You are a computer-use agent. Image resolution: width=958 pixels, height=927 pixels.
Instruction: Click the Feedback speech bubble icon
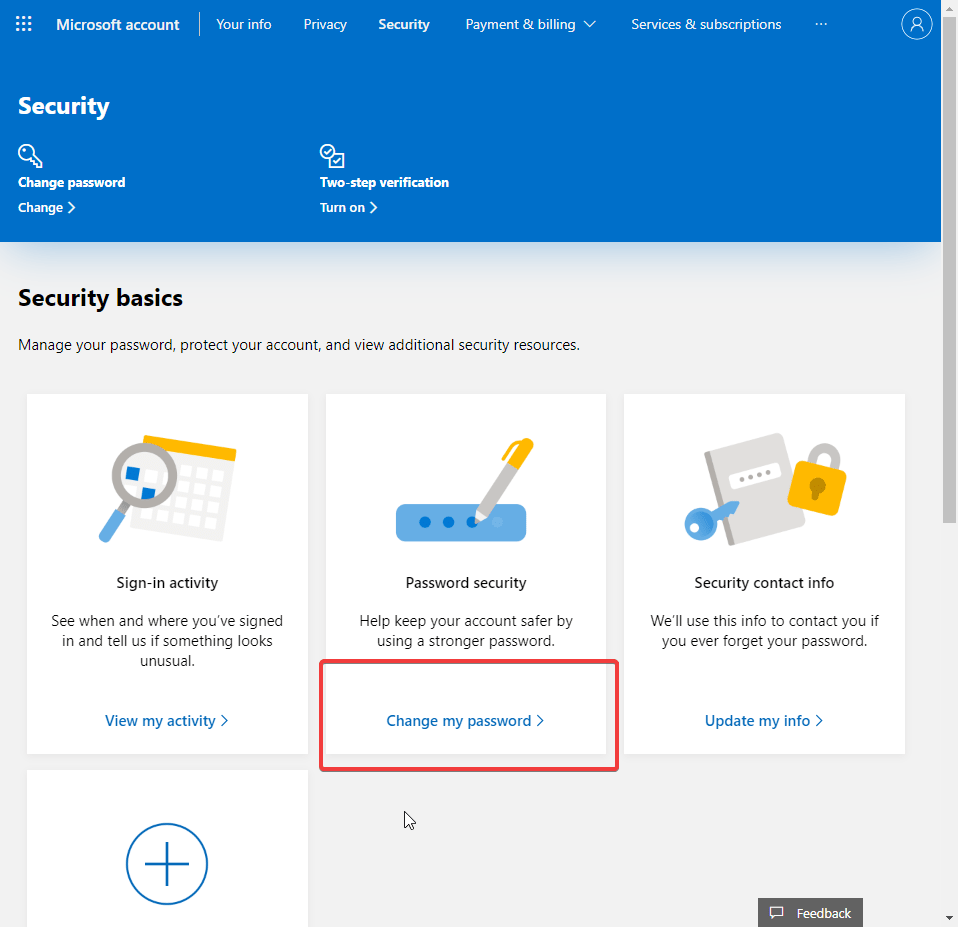pyautogui.click(x=778, y=912)
